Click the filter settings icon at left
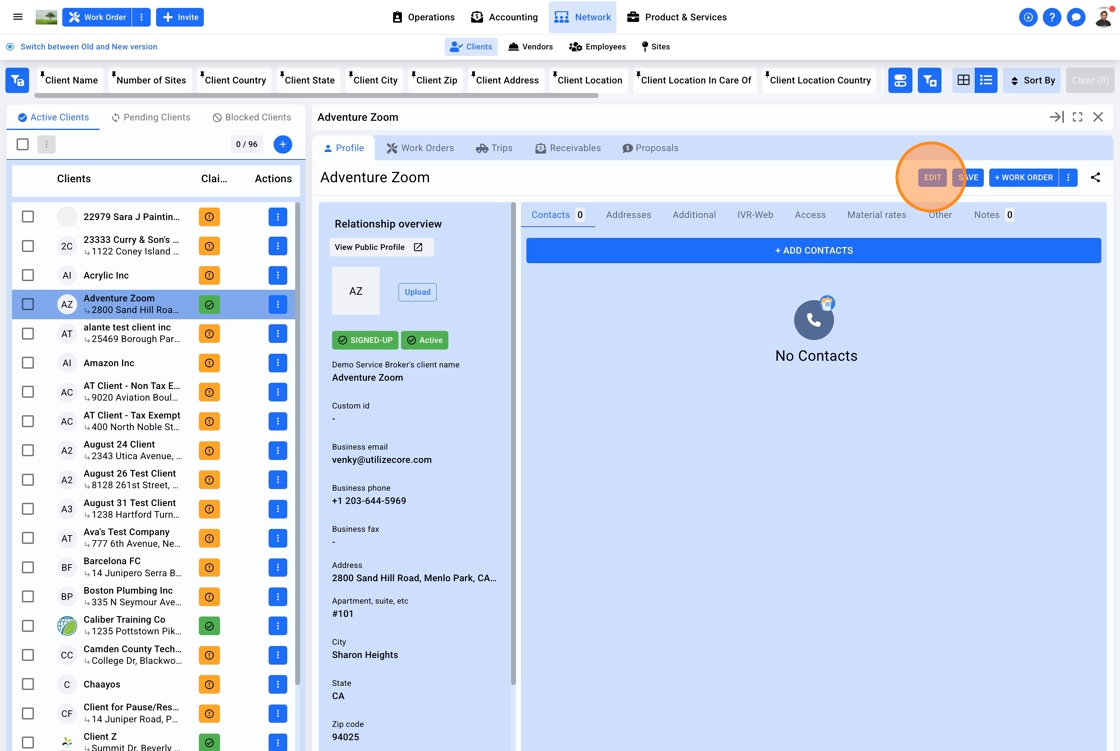The width and height of the screenshot is (1120, 751). click(x=17, y=80)
